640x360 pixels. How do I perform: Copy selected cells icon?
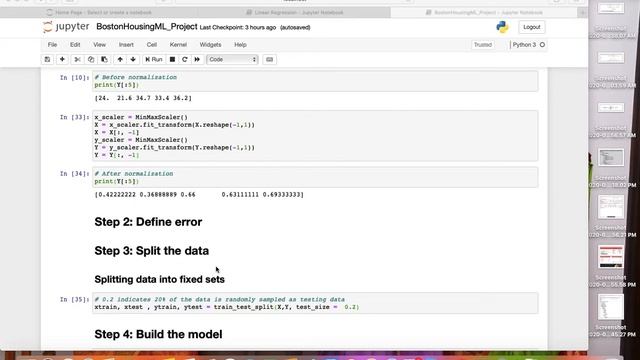coord(91,60)
